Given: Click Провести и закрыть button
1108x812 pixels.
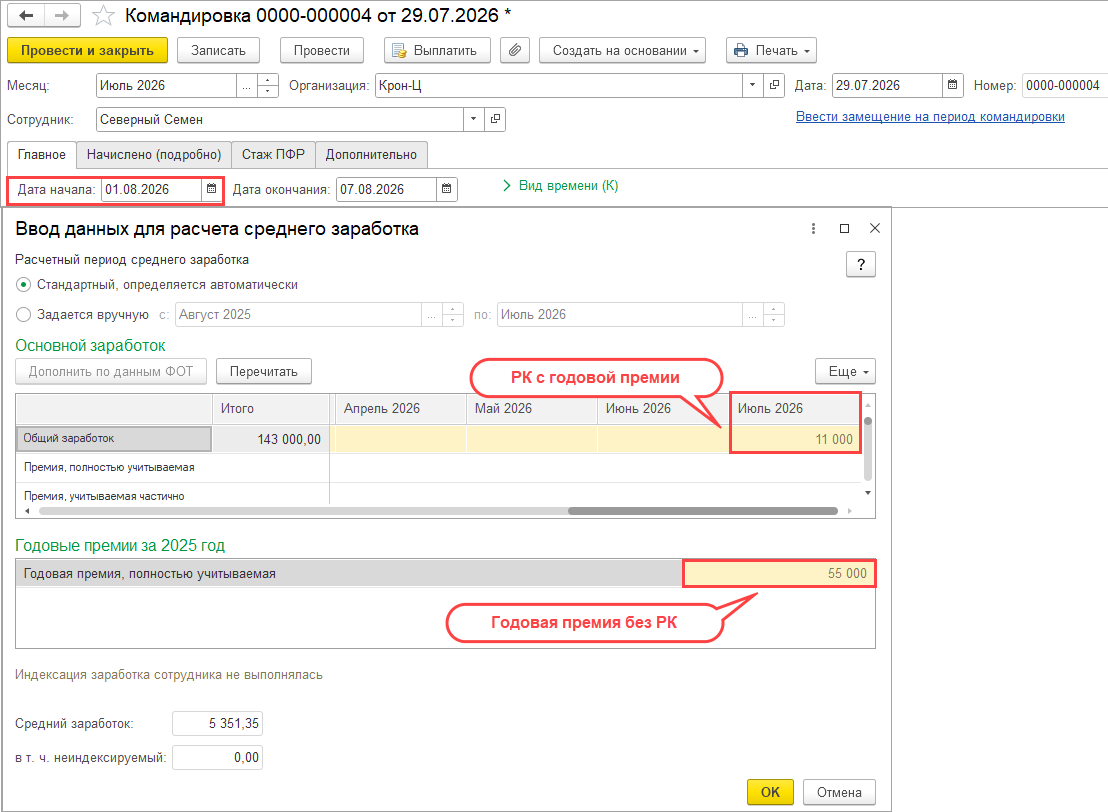Looking at the screenshot, I should [88, 50].
